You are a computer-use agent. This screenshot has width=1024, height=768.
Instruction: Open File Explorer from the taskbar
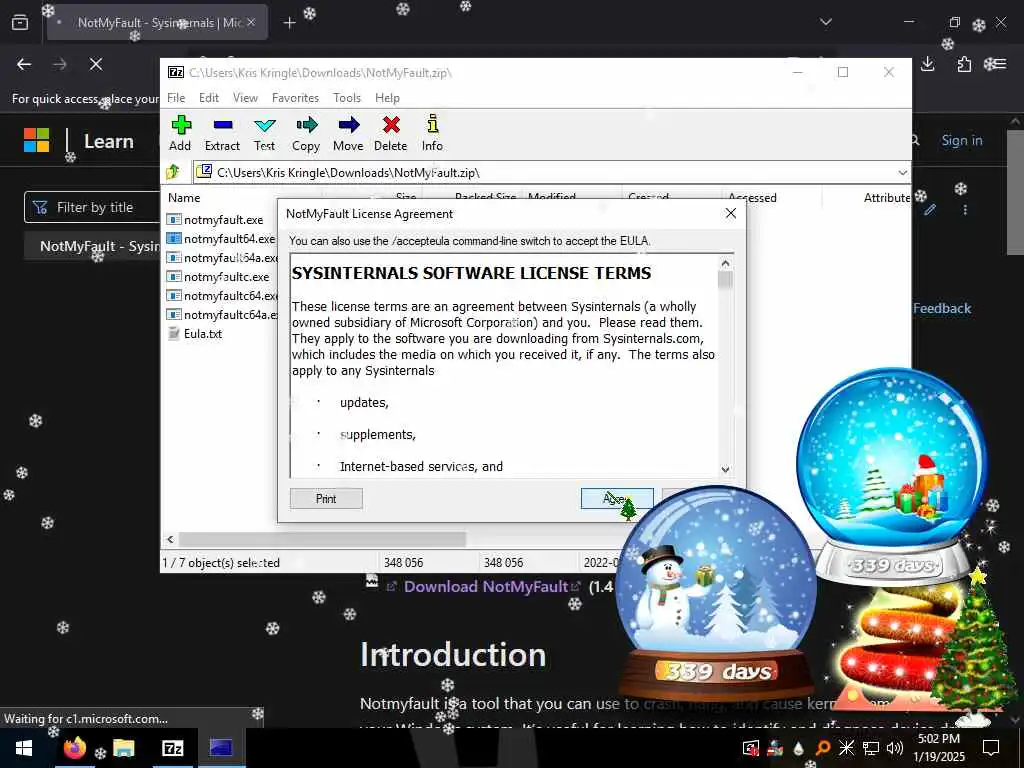pos(123,748)
